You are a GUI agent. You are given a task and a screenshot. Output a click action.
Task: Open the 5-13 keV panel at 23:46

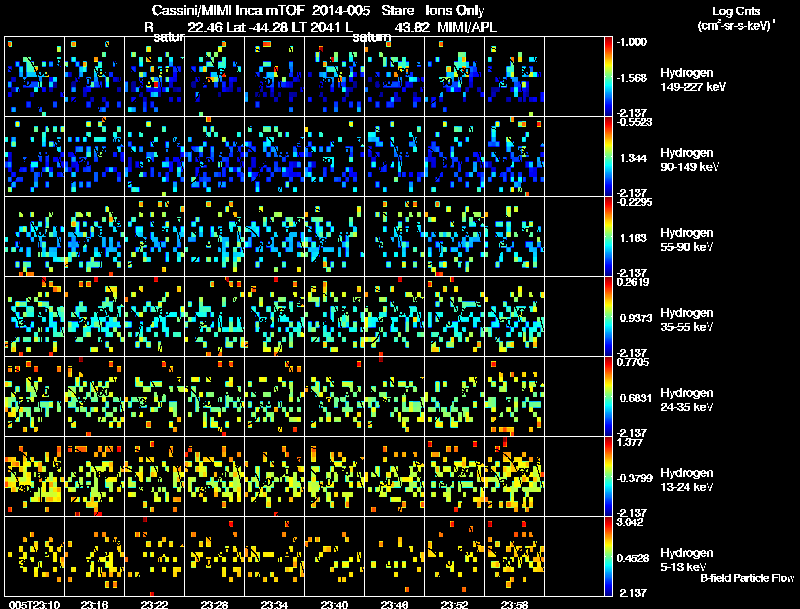pos(395,556)
